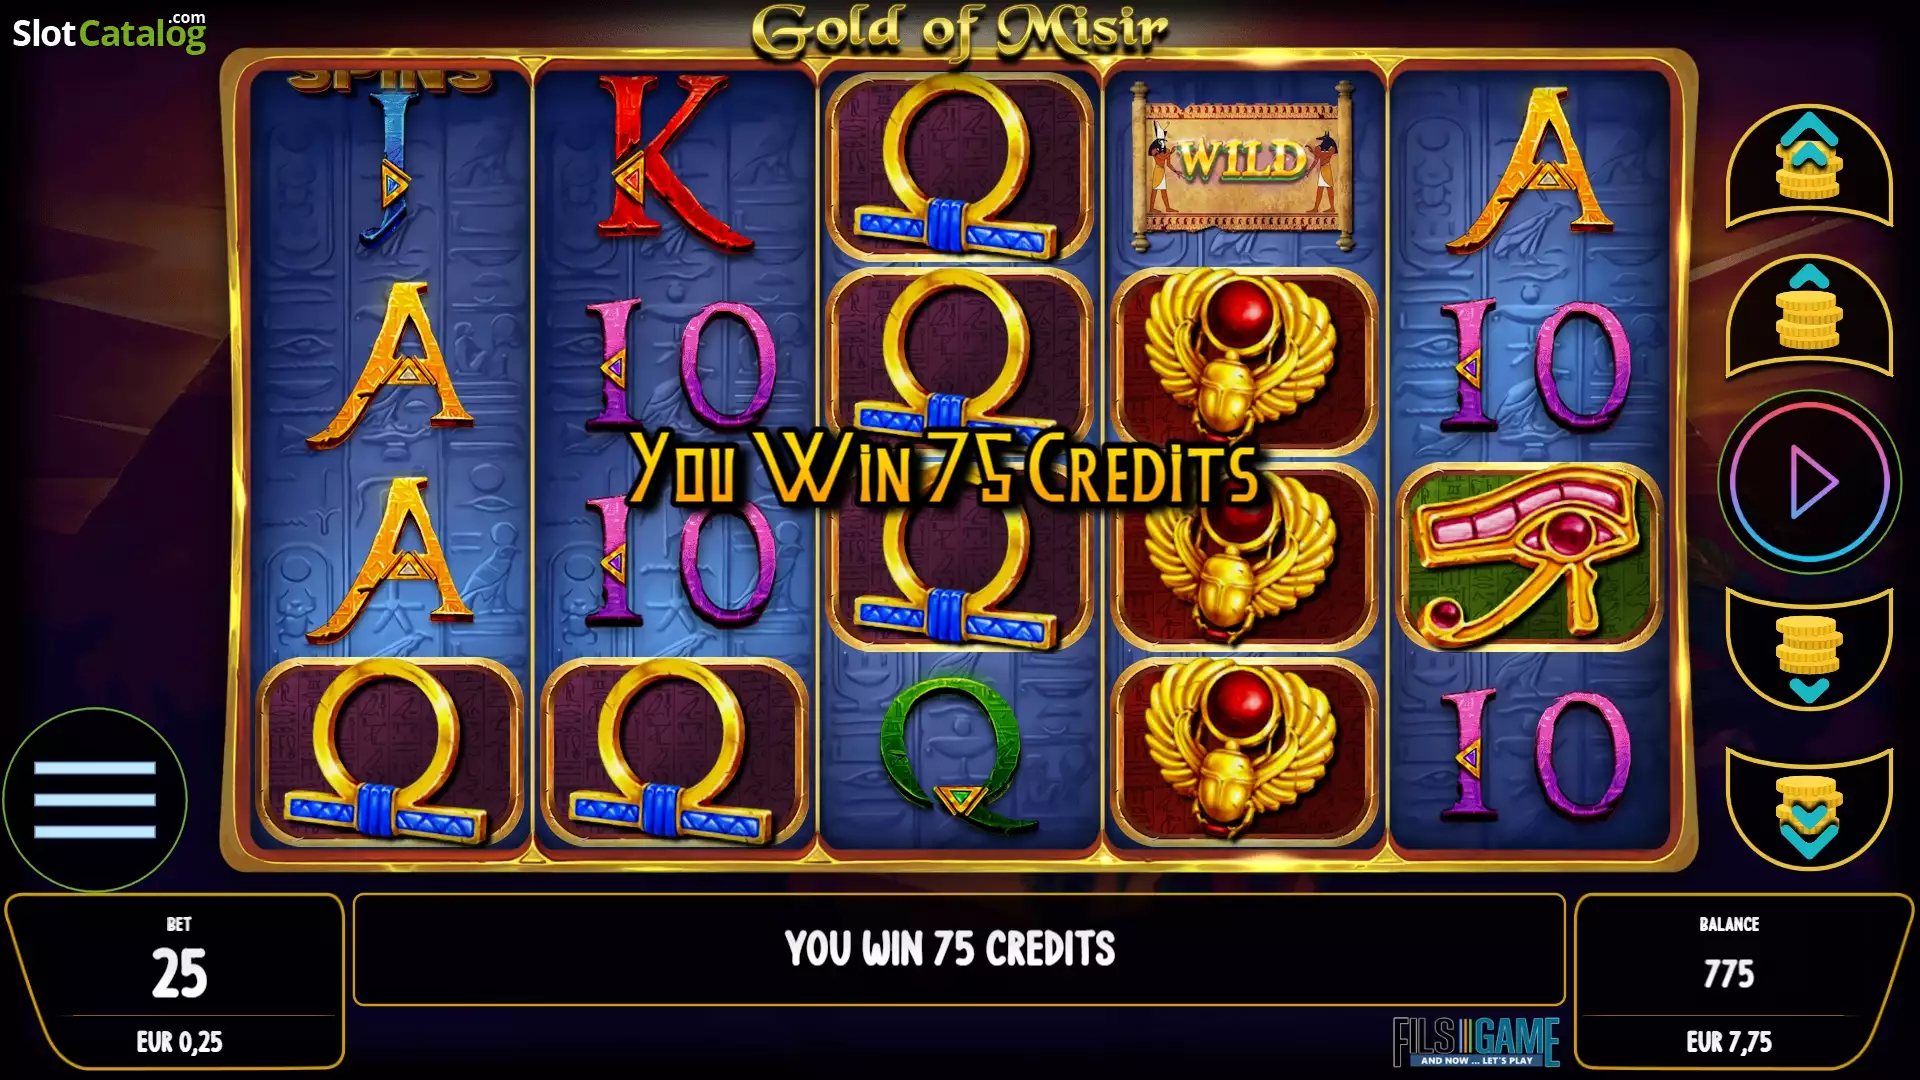Image resolution: width=1920 pixels, height=1080 pixels.
Task: Click the Gold of Misir title
Action: (959, 30)
